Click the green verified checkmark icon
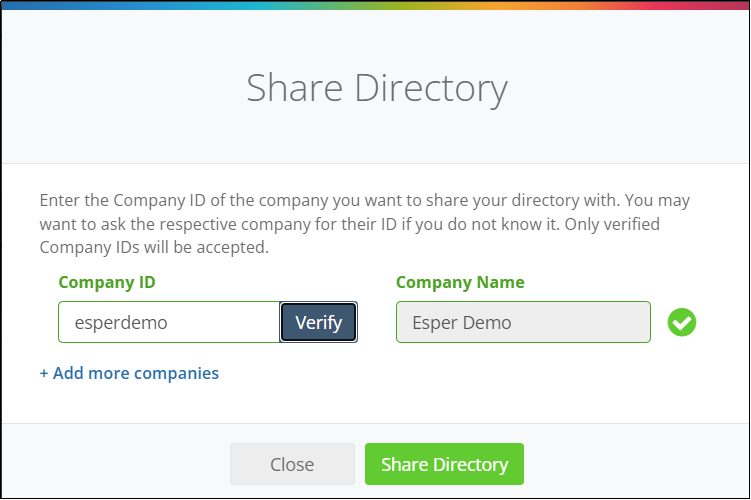 click(682, 322)
